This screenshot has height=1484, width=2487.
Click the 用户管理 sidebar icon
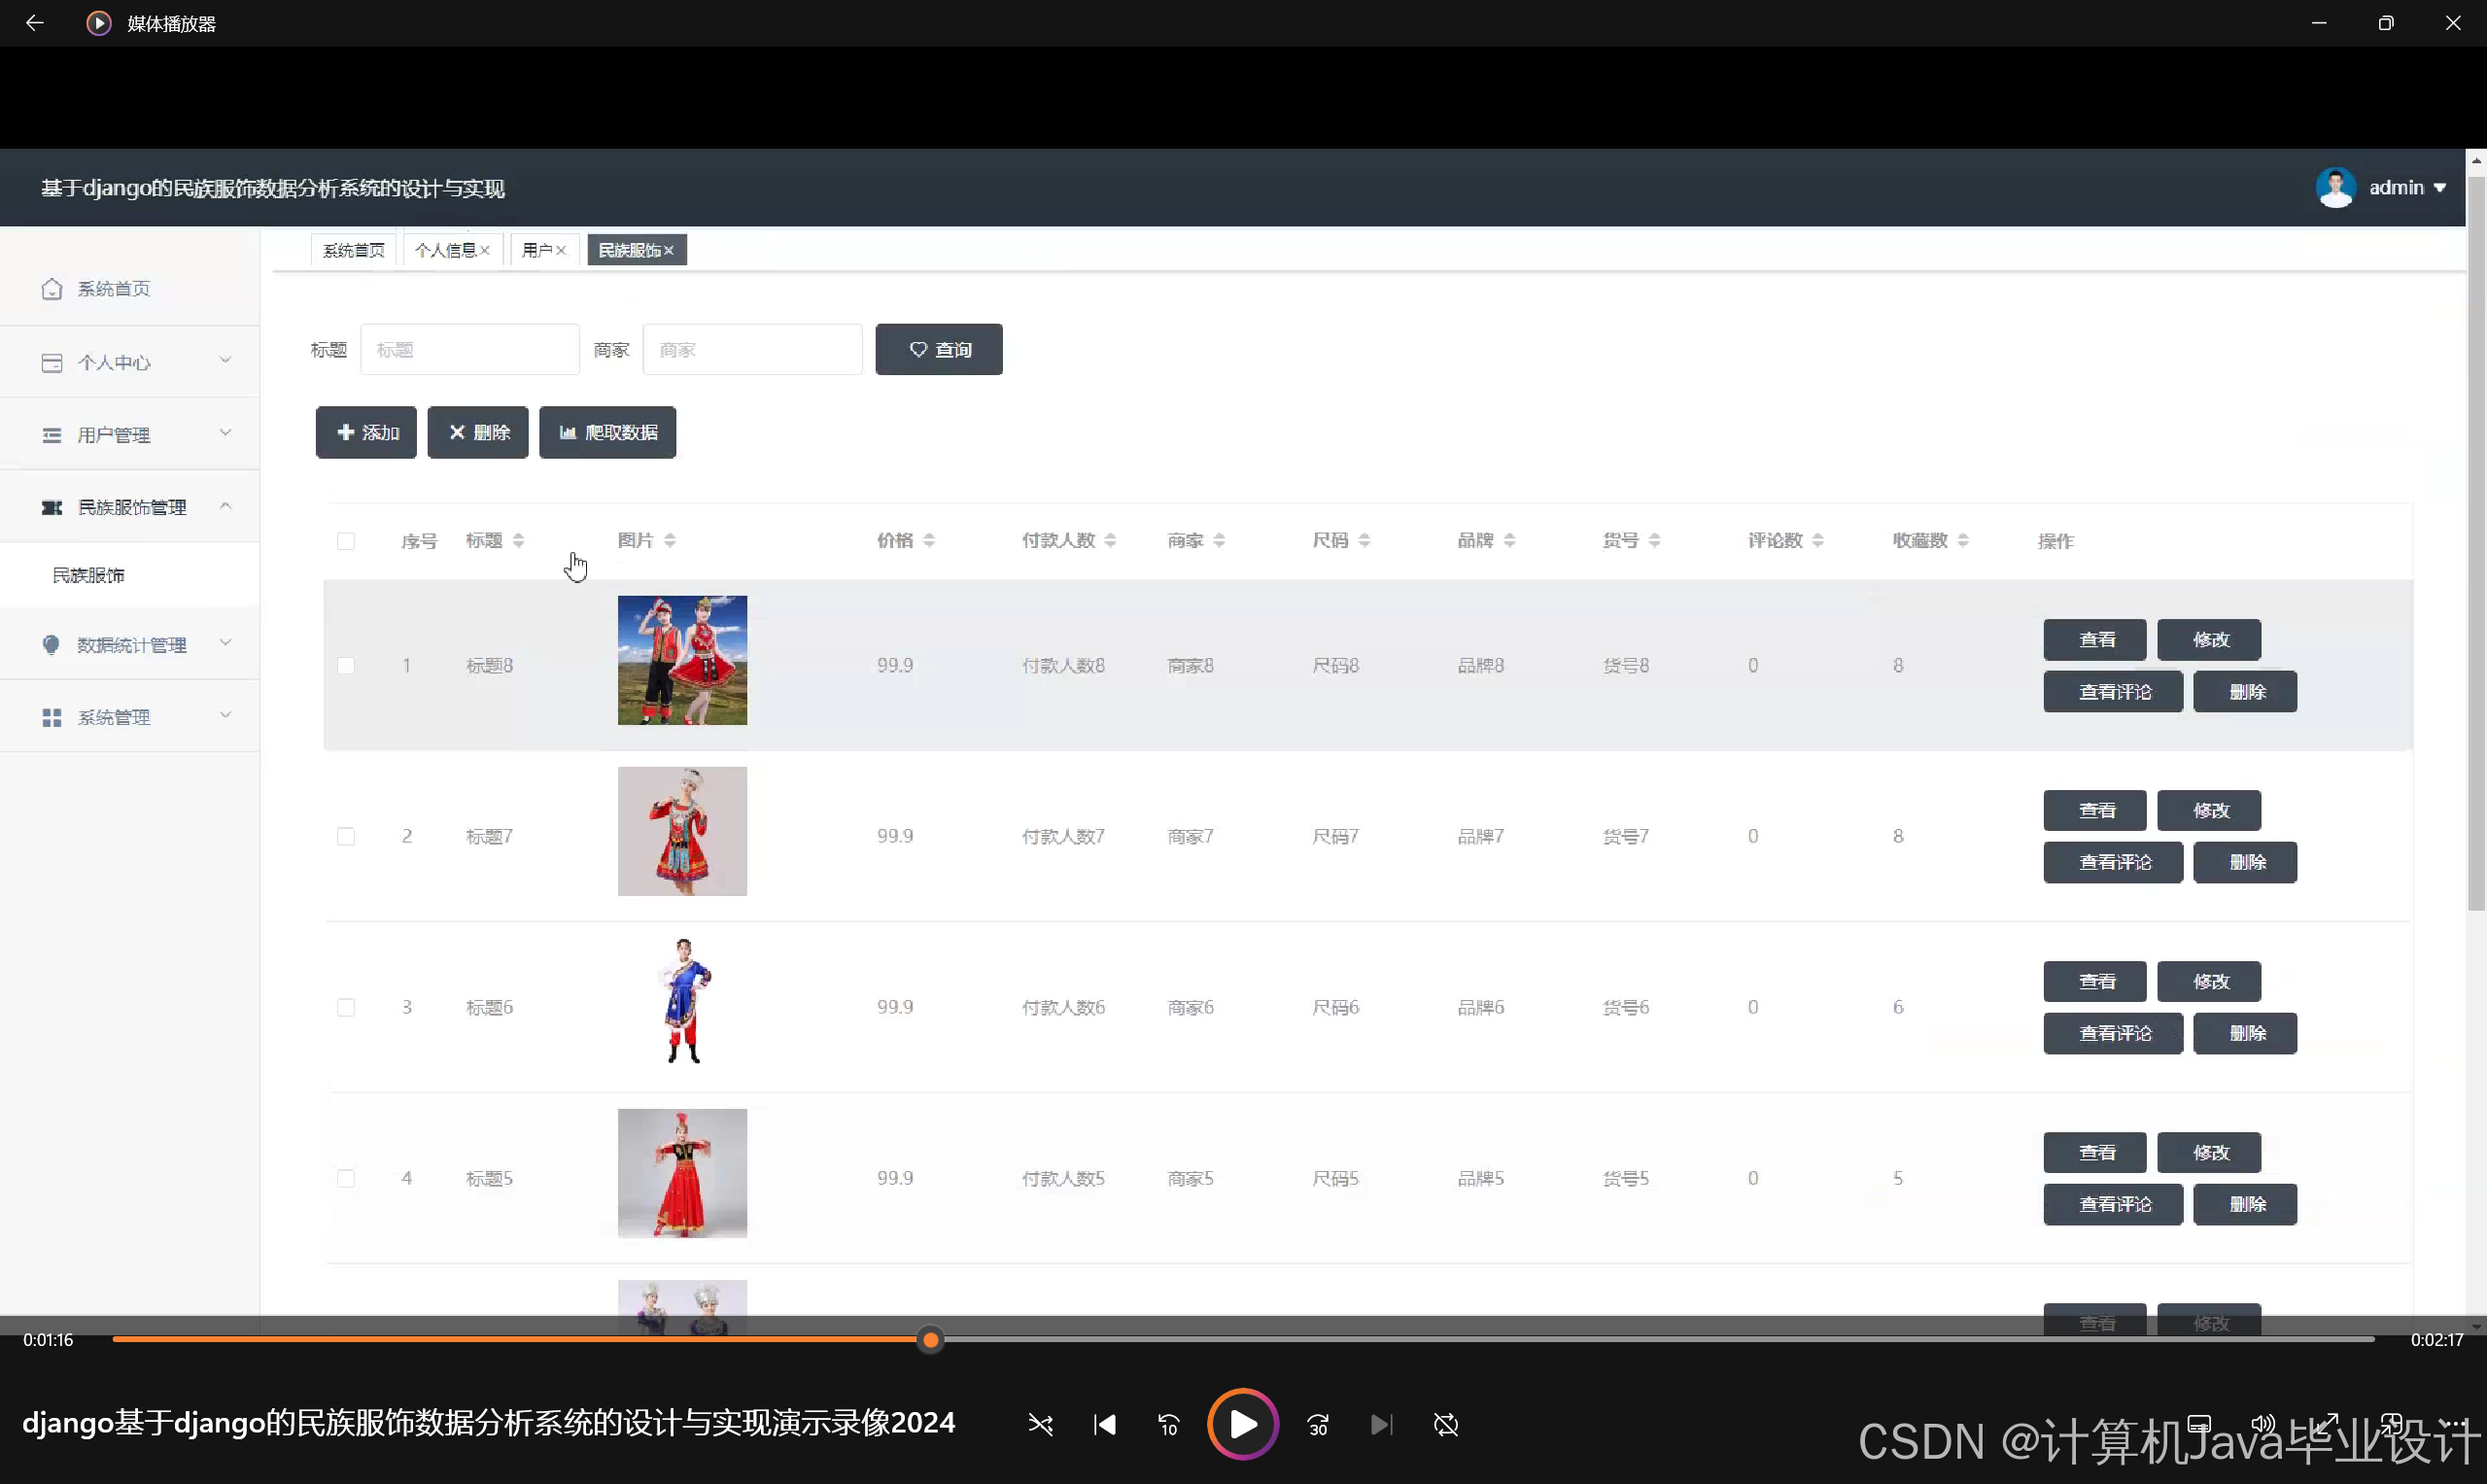pyautogui.click(x=52, y=435)
